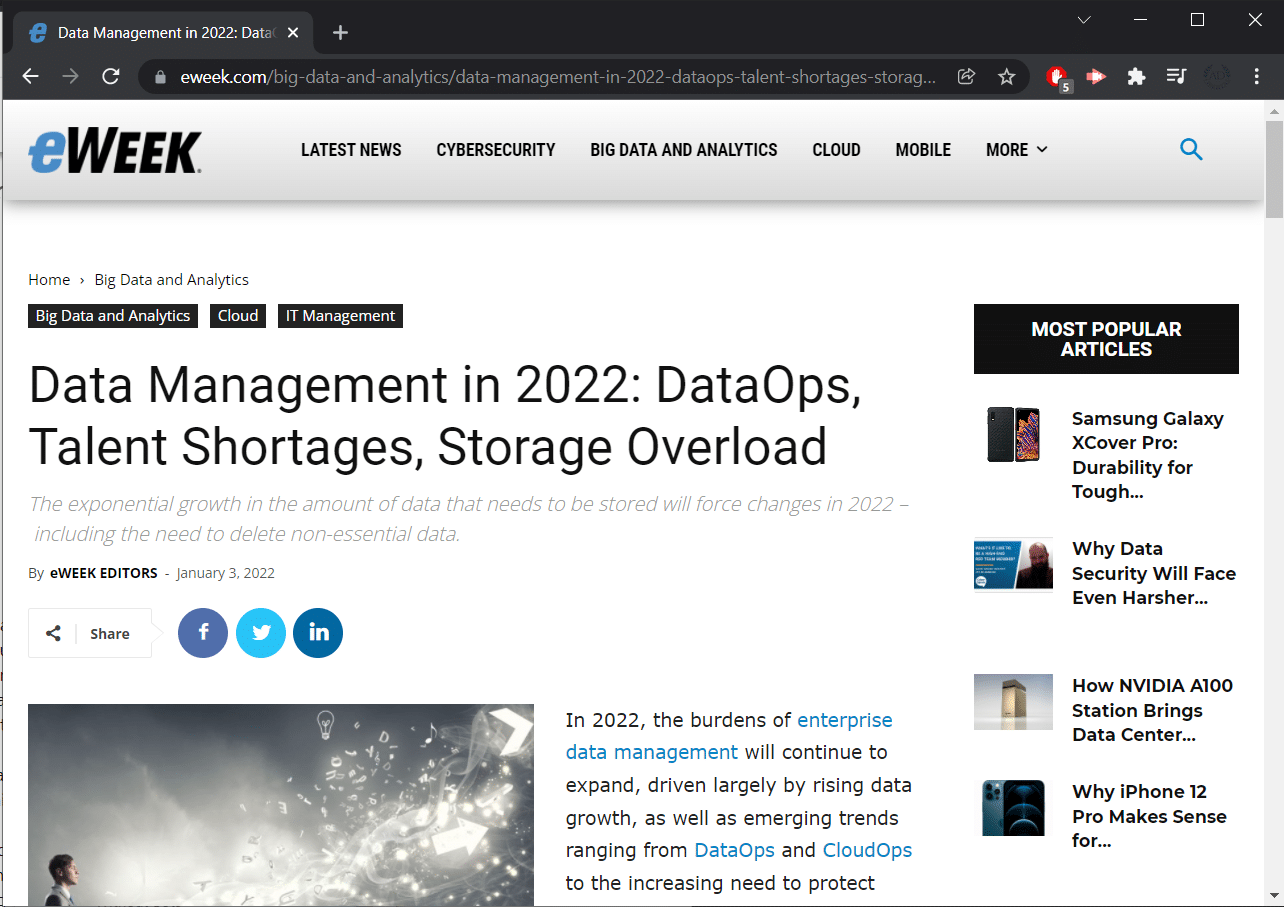
Task: Follow the enterprise data management link
Action: click(x=729, y=736)
